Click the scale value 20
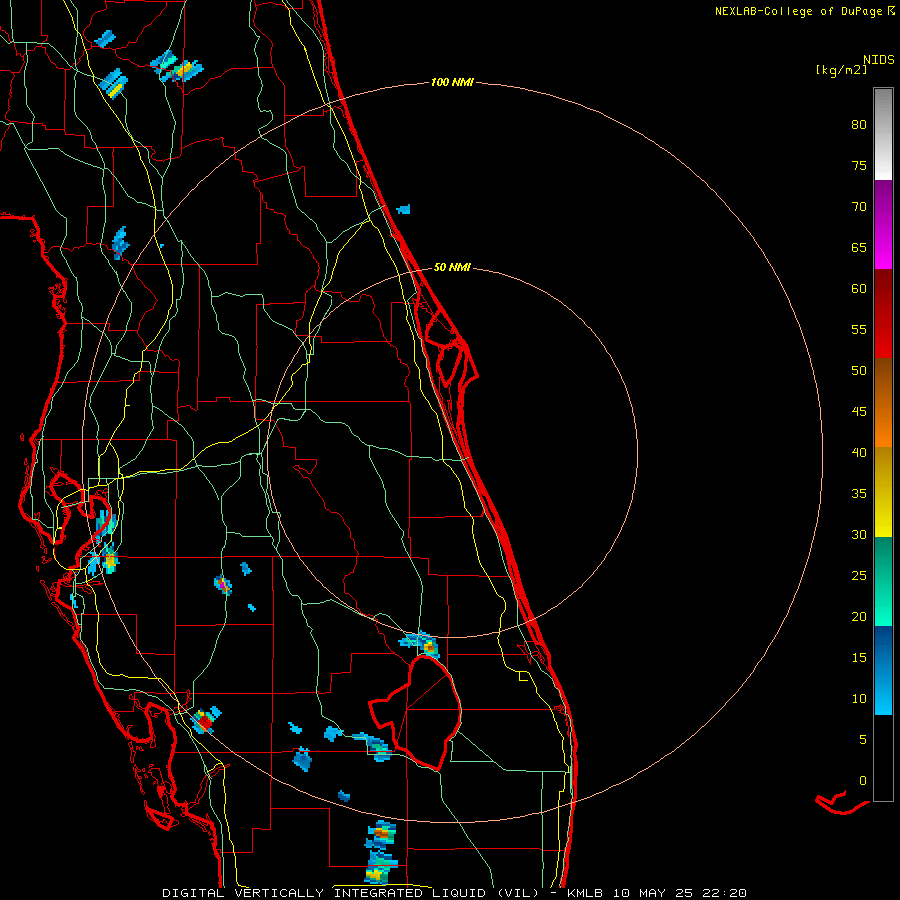This screenshot has width=900, height=900. point(859,617)
